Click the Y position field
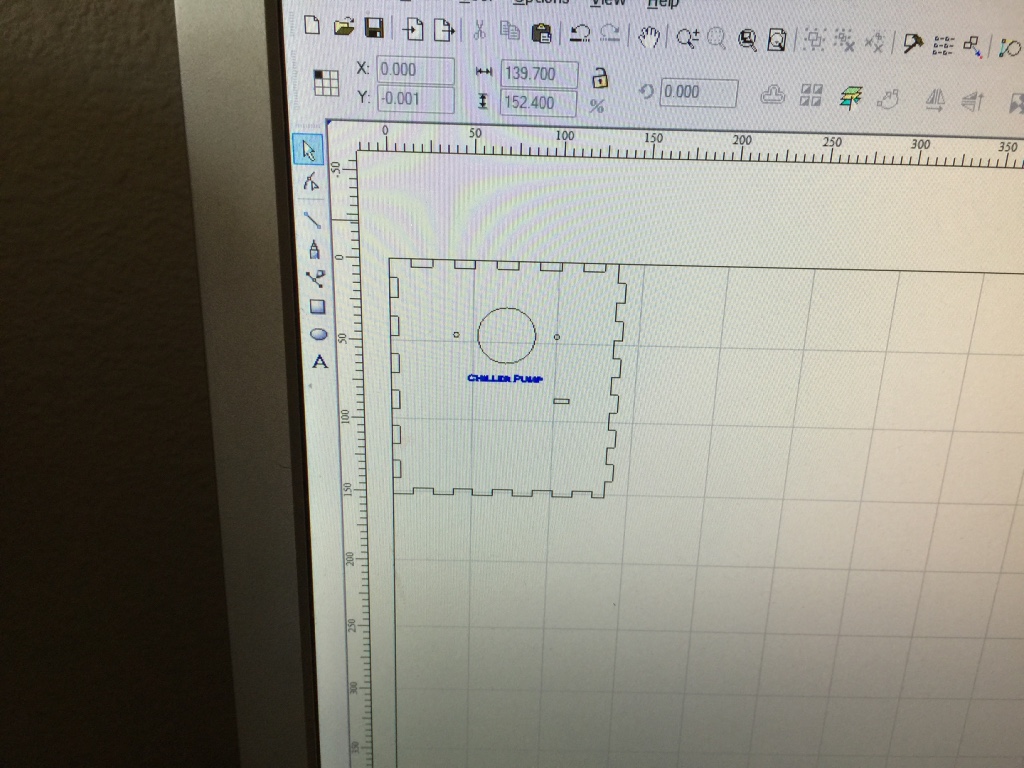The width and height of the screenshot is (1024, 768). [416, 99]
